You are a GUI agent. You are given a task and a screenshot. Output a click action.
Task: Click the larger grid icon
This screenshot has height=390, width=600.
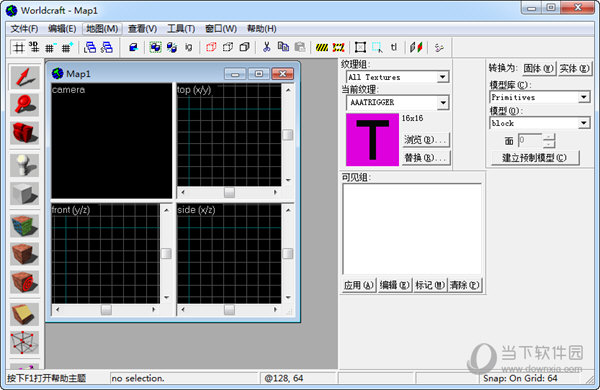click(67, 47)
